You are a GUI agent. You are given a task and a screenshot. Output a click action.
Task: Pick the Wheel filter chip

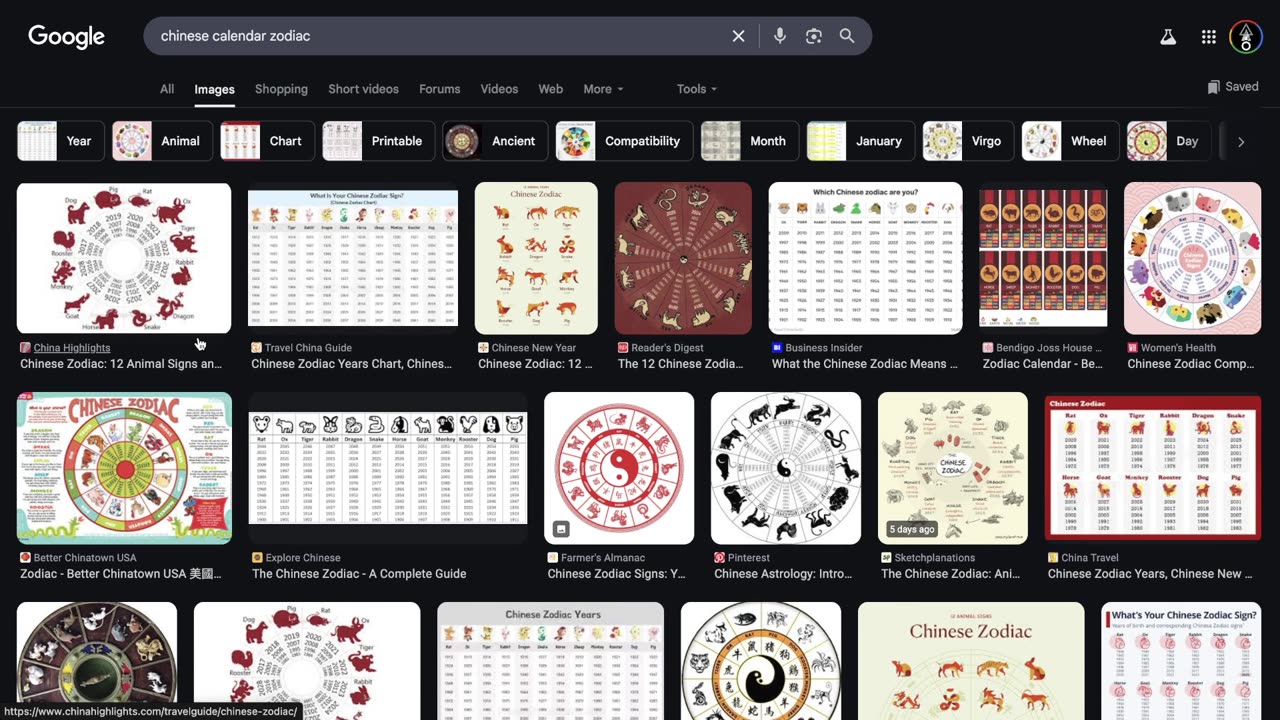[x=1070, y=141]
